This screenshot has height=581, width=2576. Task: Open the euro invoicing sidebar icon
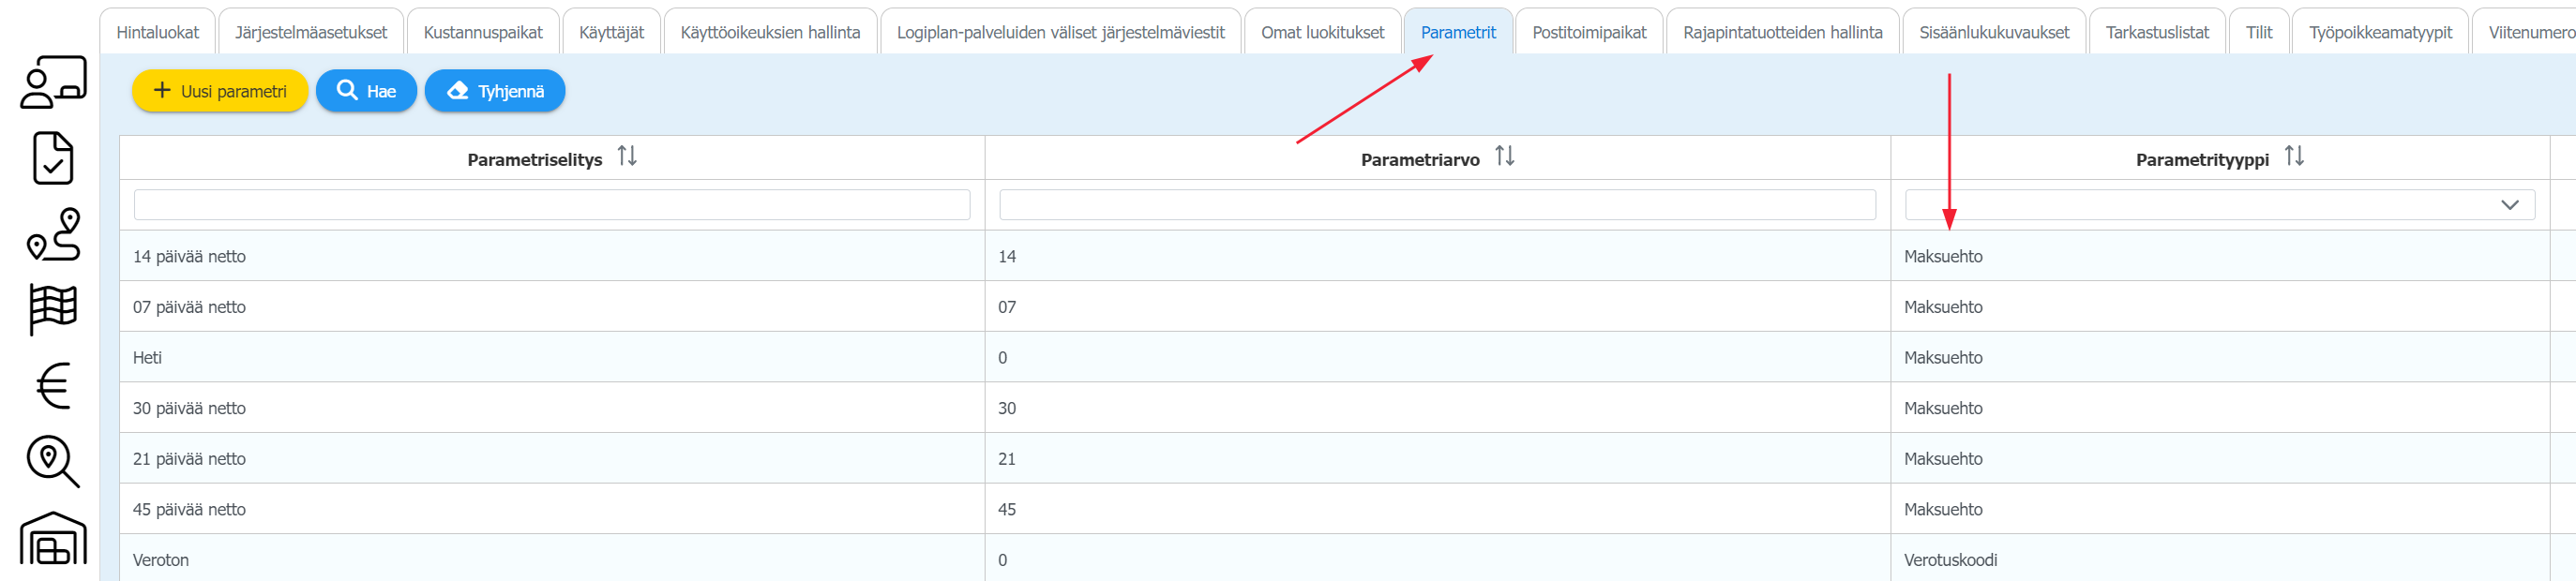click(x=53, y=386)
